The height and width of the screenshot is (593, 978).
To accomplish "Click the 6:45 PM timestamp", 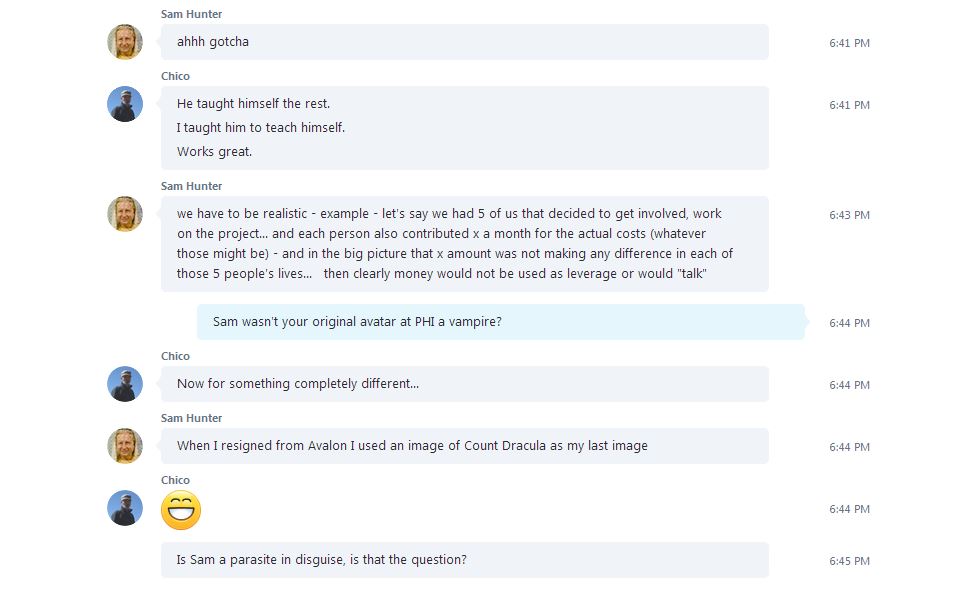I will click(849, 561).
